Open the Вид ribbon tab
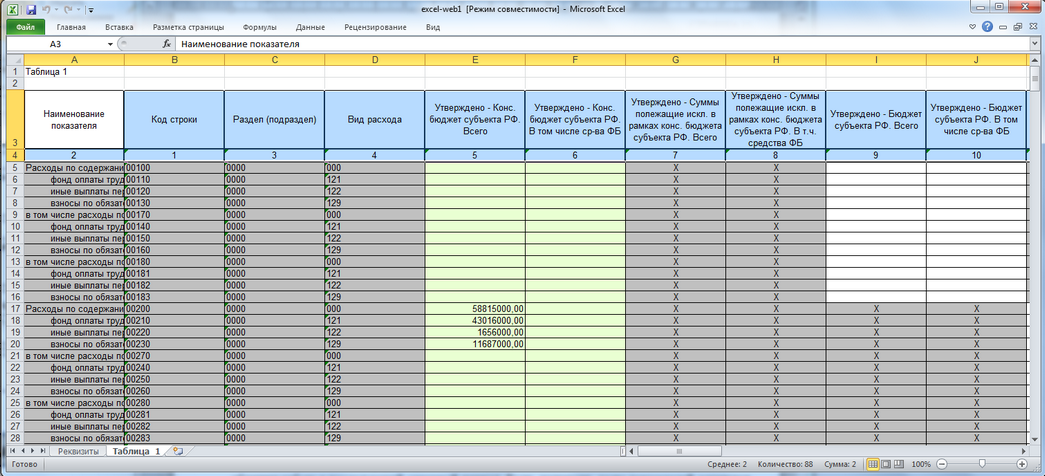Screen dimensions: 1045x476 coord(433,27)
